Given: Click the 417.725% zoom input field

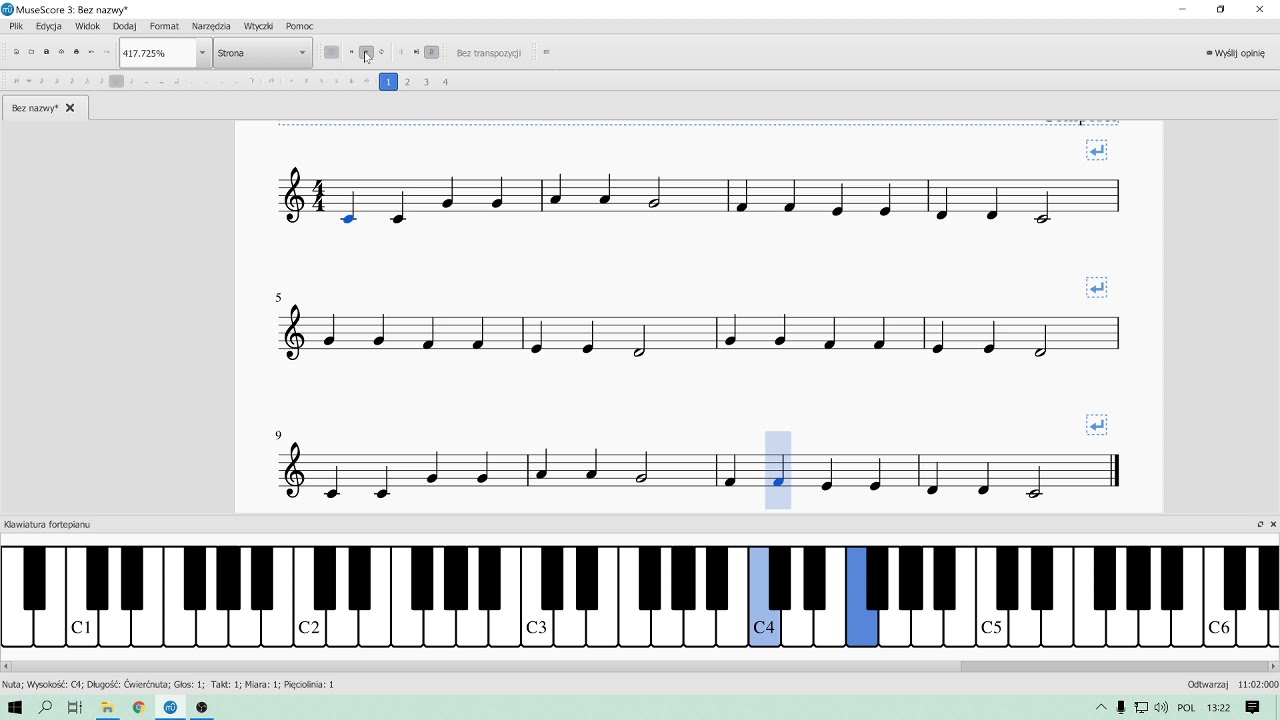Looking at the screenshot, I should point(157,53).
